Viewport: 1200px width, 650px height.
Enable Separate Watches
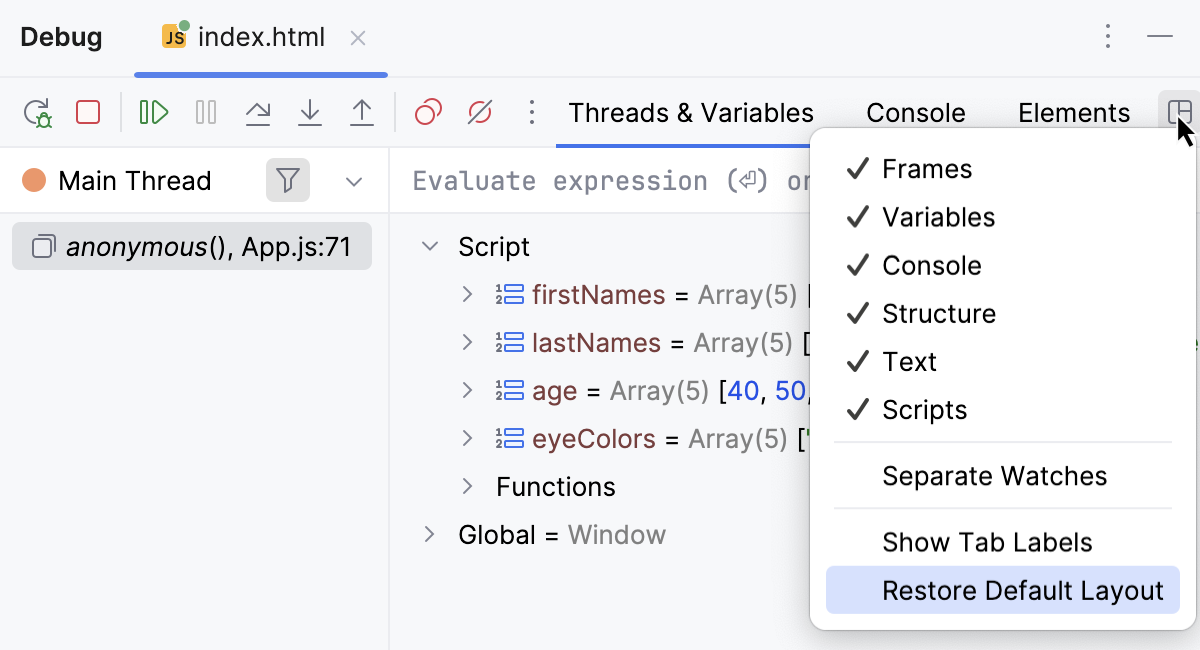point(994,476)
